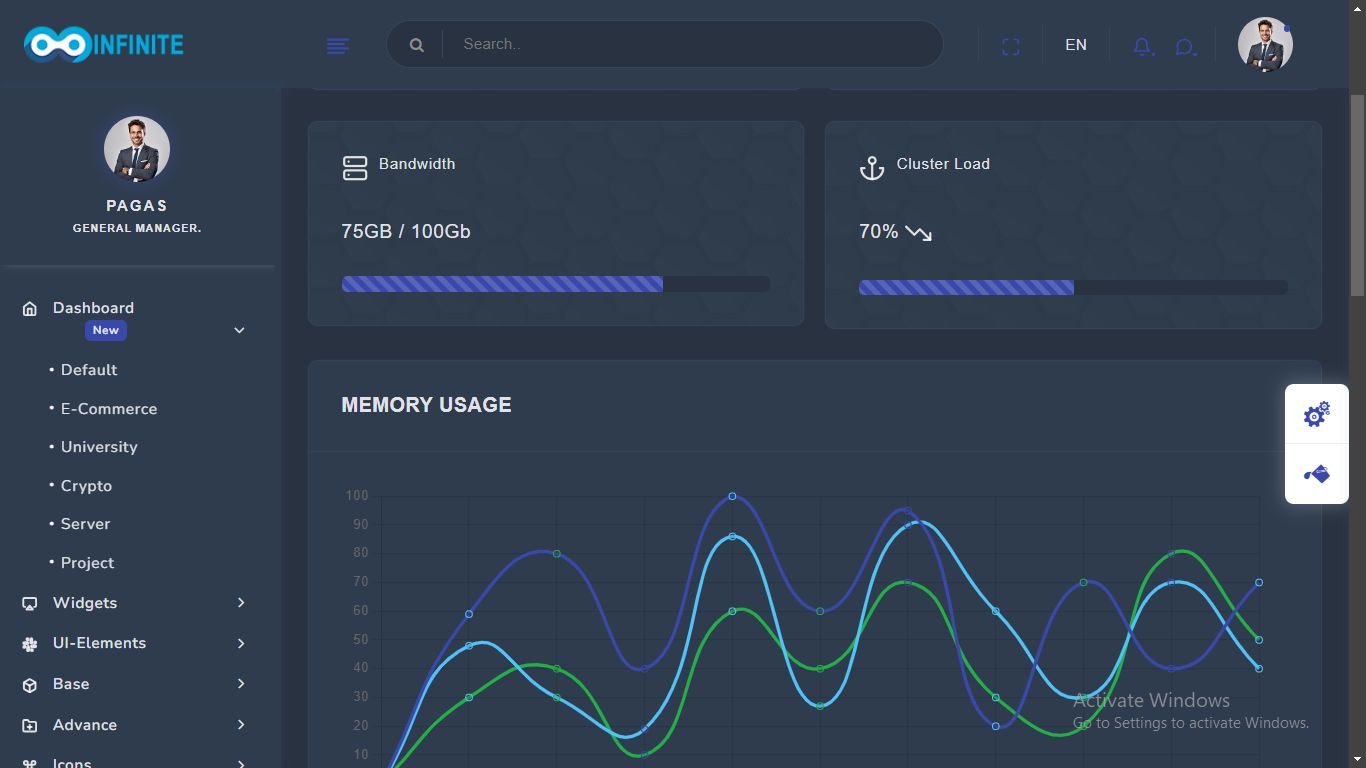This screenshot has height=768, width=1366.
Task: Click the sidebar profile picture
Action: coord(137,149)
